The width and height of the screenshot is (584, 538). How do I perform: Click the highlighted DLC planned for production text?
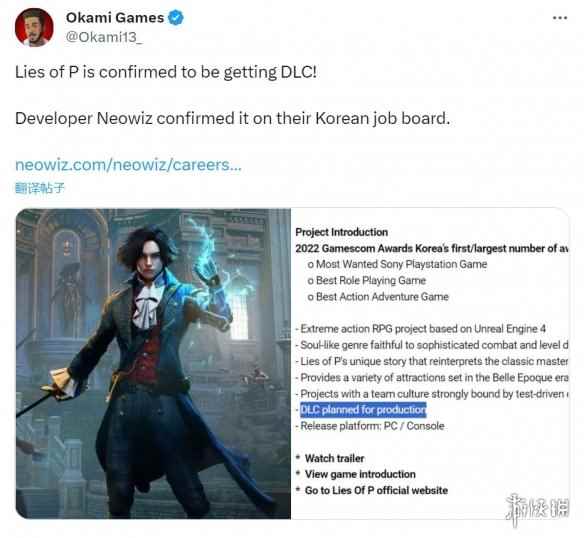[x=363, y=409]
